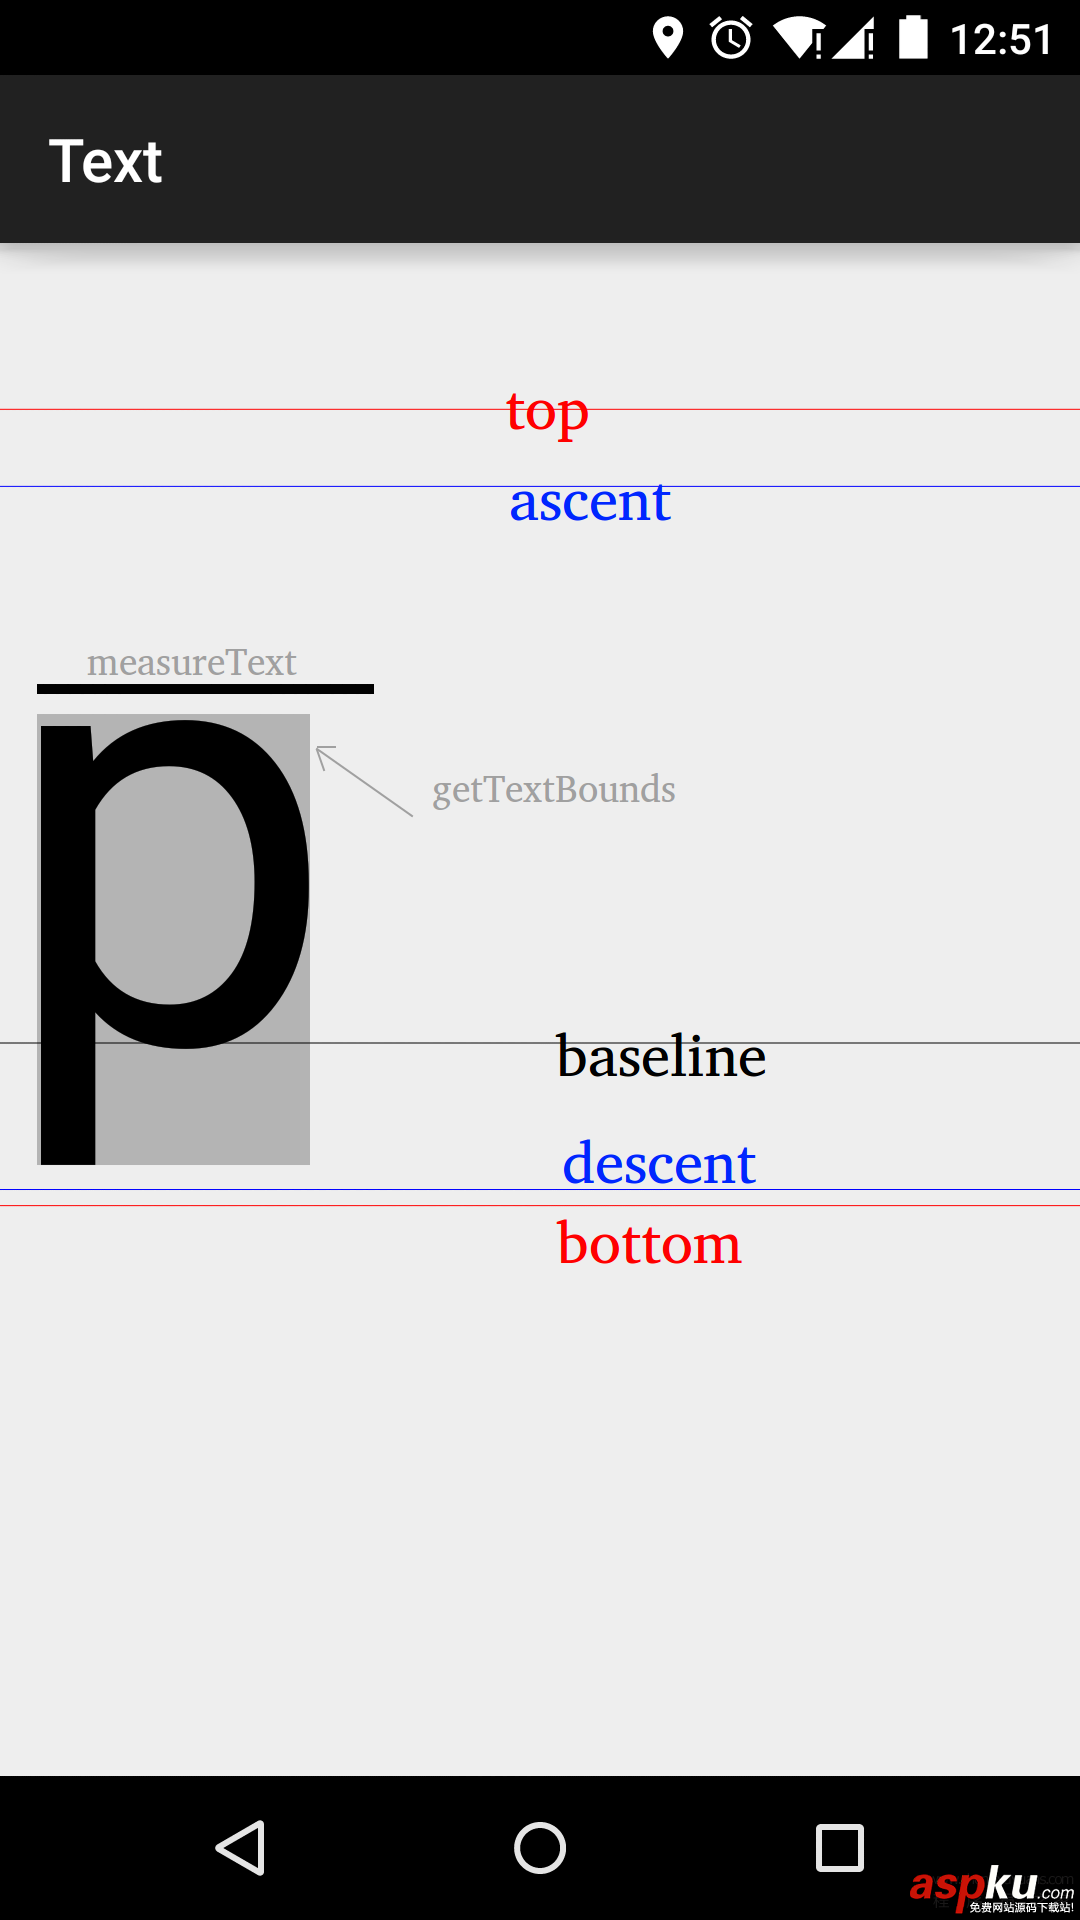Select the blue 'descent' label
The height and width of the screenshot is (1920, 1080).
[x=658, y=1162]
